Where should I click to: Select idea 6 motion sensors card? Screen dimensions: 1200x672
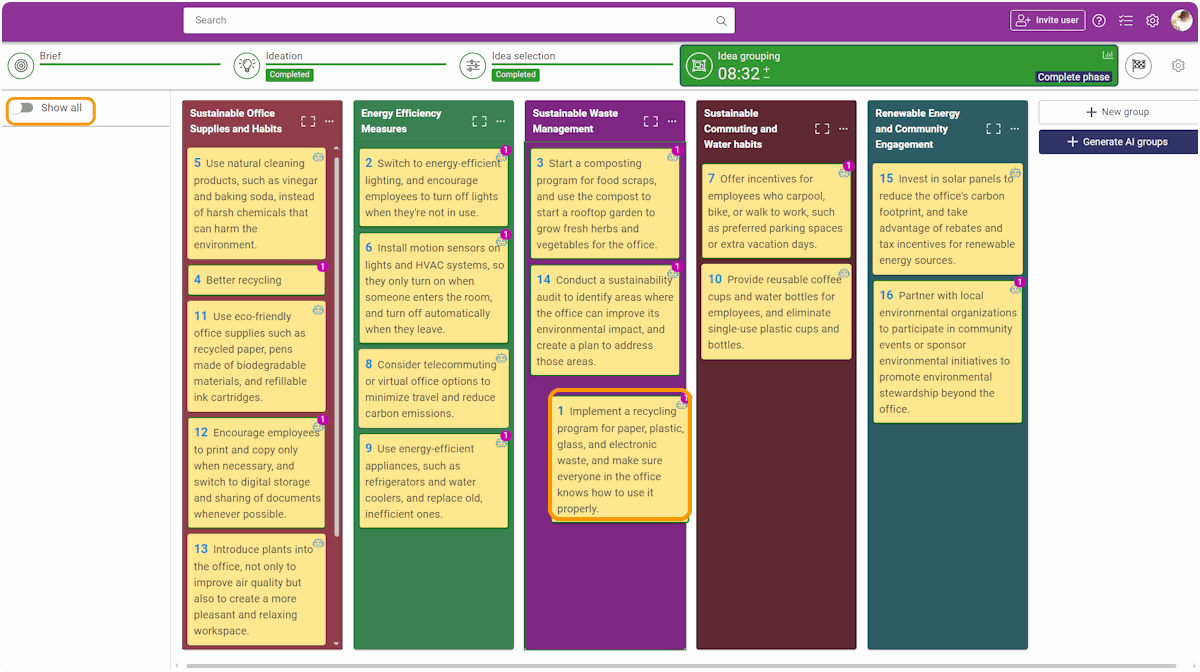(x=433, y=288)
